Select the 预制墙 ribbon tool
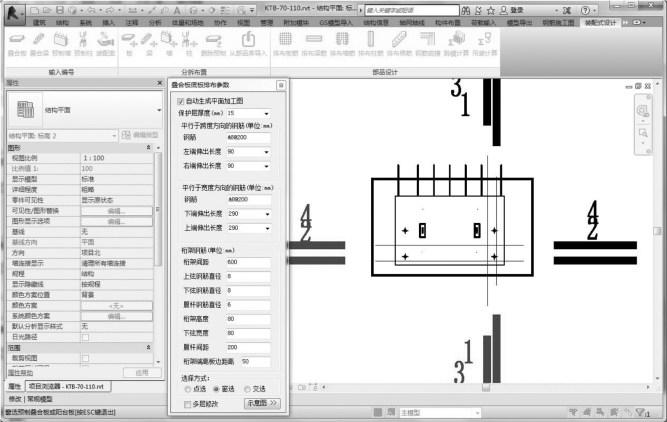This screenshot has width=667, height=422. click(x=61, y=45)
